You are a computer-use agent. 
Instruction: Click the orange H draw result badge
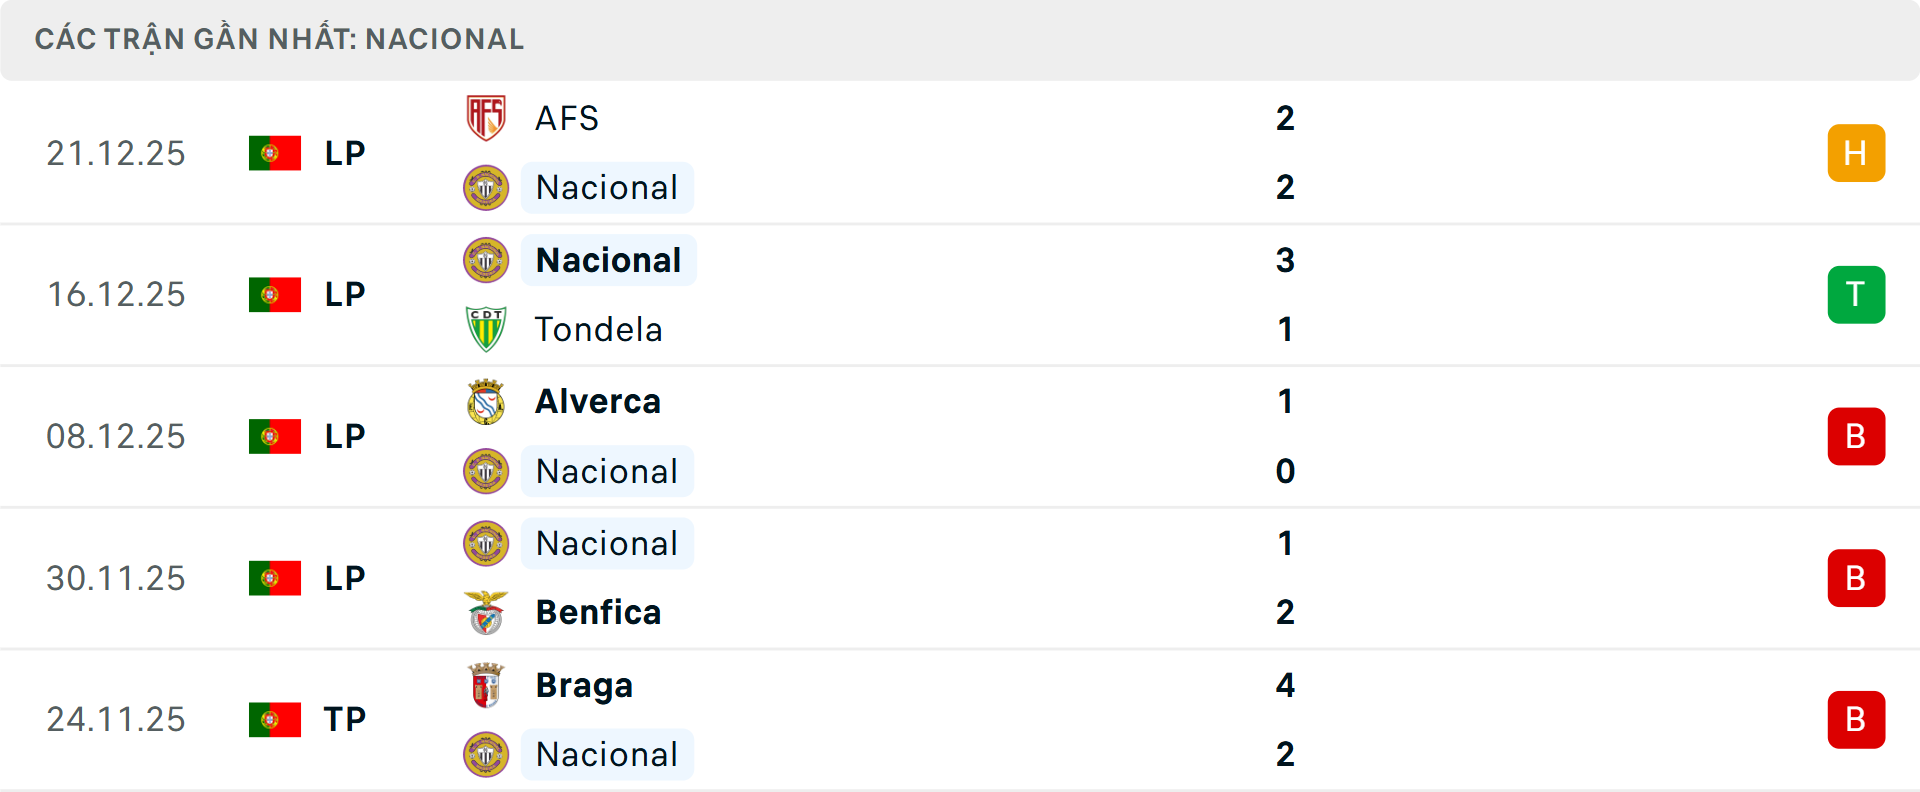pyautogui.click(x=1856, y=153)
